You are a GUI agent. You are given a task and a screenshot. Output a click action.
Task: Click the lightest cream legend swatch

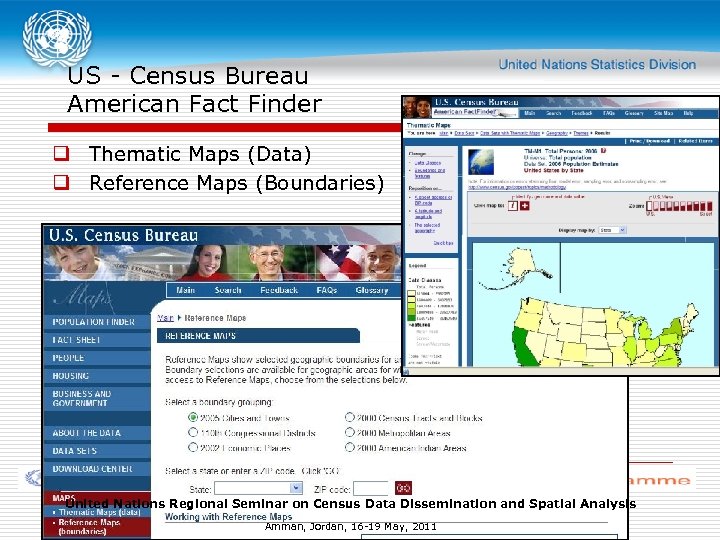coord(411,293)
